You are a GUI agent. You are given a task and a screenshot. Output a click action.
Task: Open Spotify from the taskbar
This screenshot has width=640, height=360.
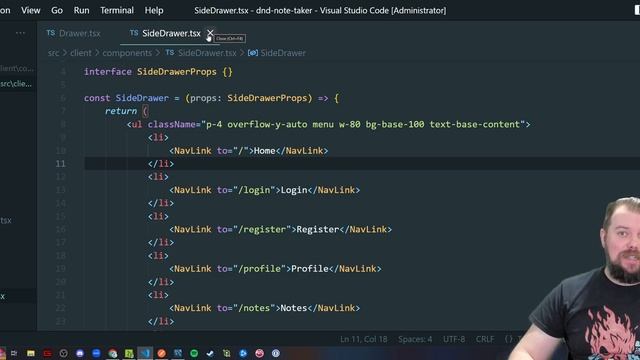coord(194,353)
